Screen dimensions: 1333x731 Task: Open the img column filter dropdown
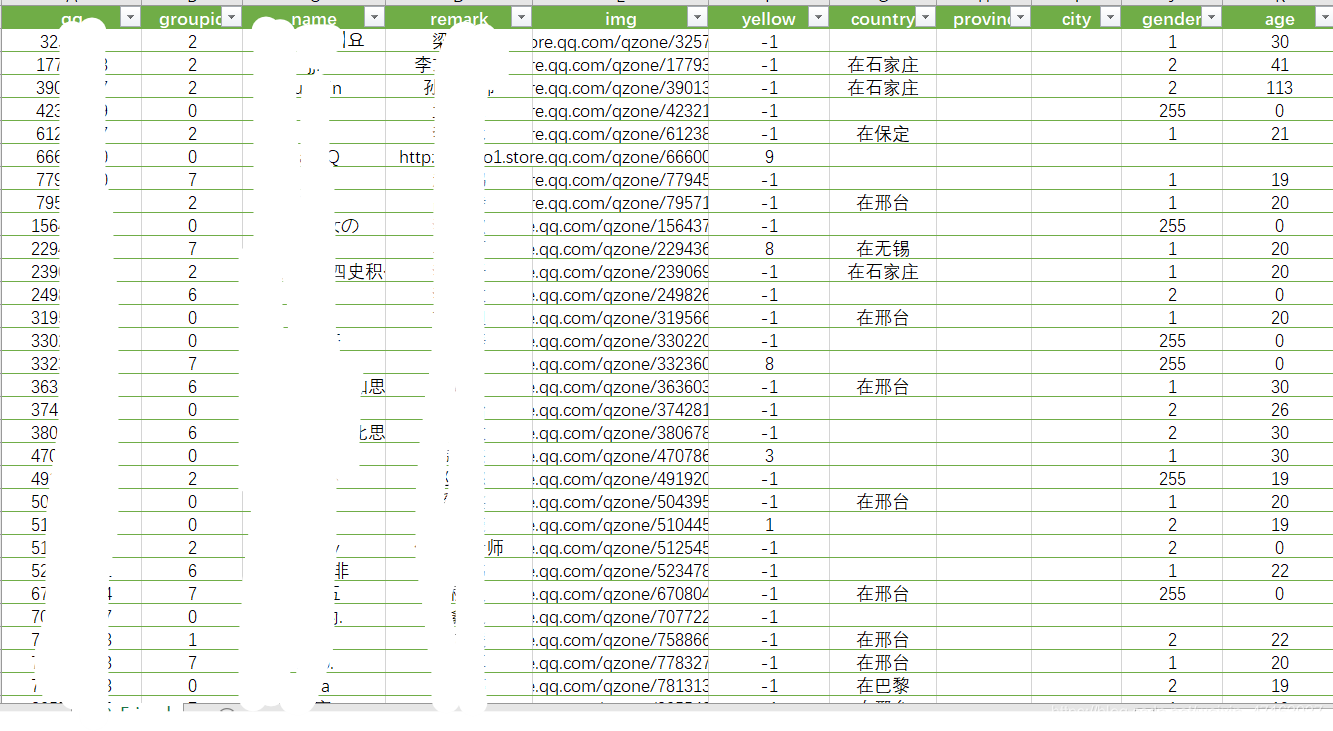tap(696, 18)
